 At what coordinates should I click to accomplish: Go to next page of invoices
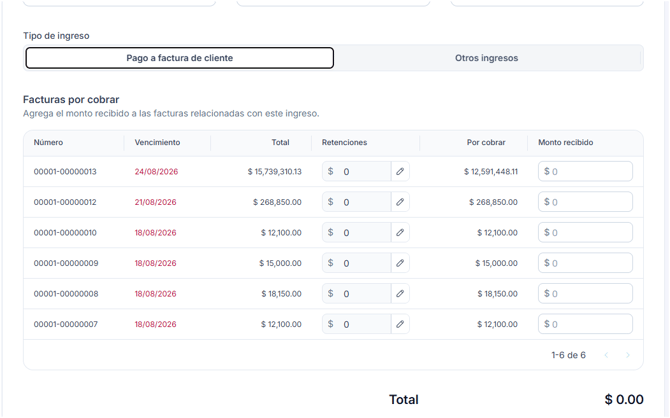click(x=628, y=355)
